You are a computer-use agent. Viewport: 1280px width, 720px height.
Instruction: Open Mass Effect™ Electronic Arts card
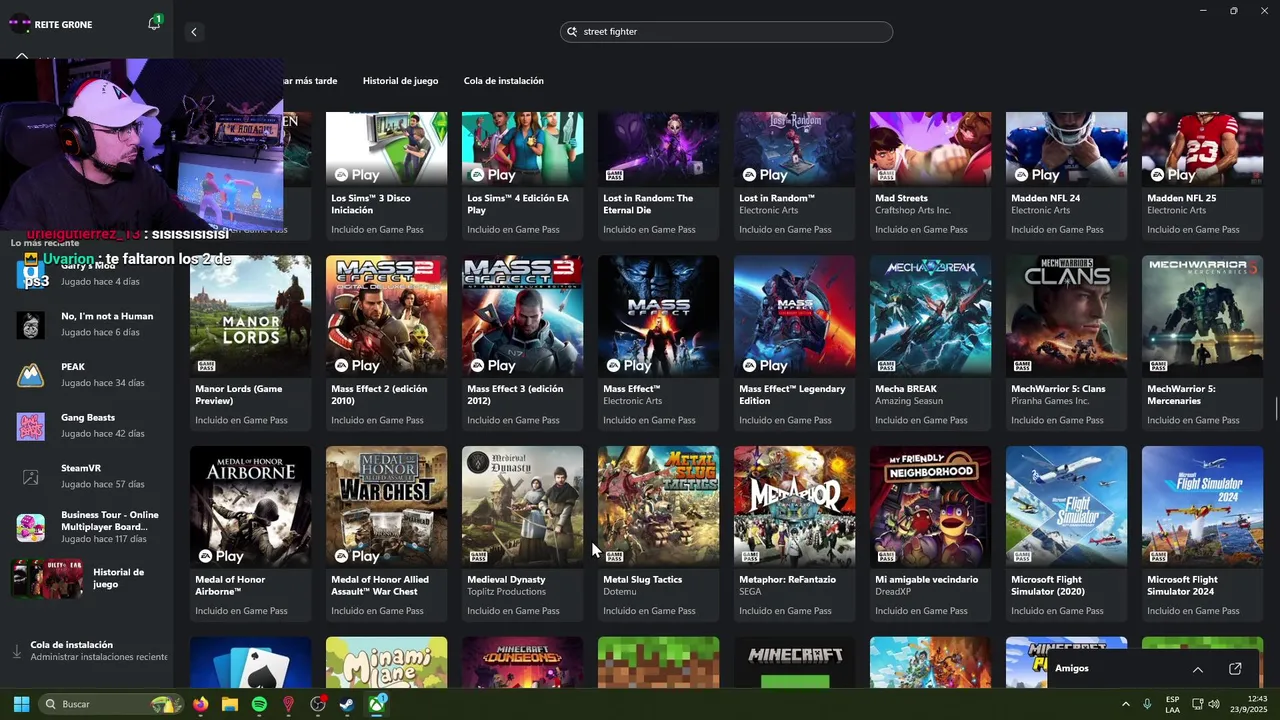pyautogui.click(x=658, y=344)
